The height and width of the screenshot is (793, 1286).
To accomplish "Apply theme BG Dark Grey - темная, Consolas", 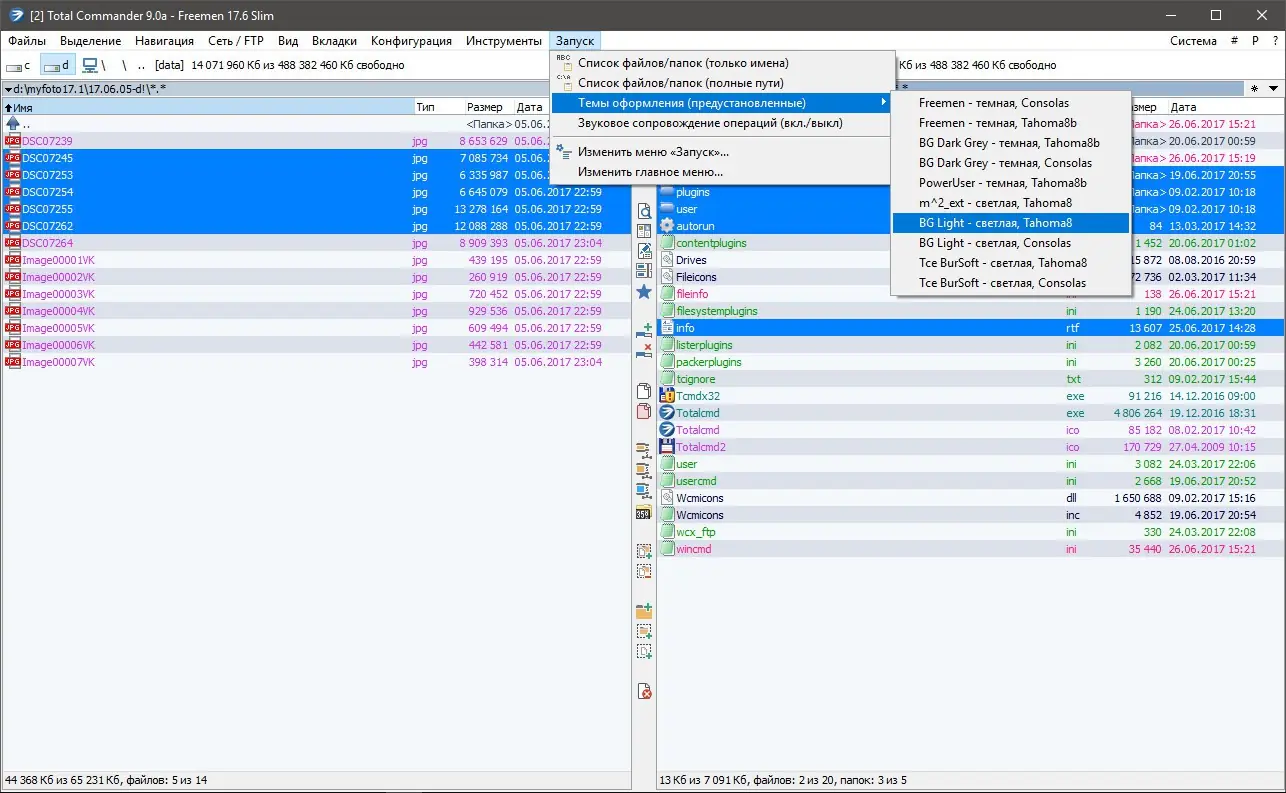I will pyautogui.click(x=1010, y=163).
